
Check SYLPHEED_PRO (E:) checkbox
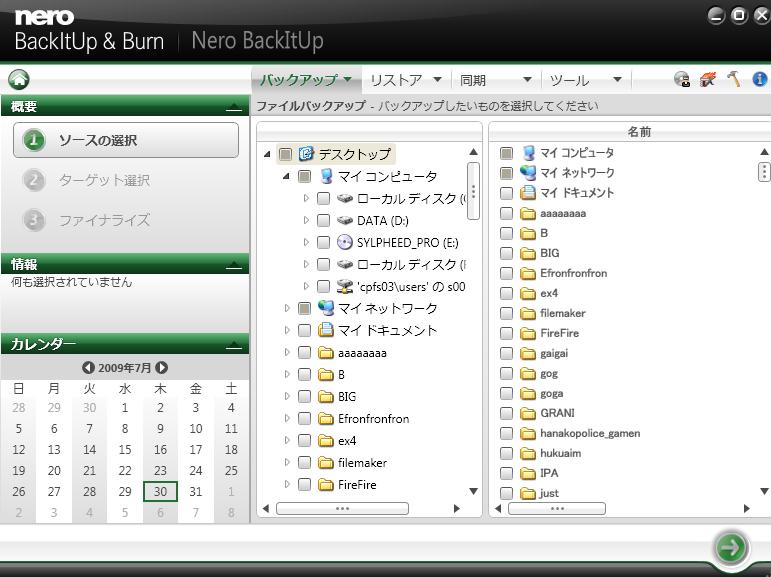click(x=324, y=242)
